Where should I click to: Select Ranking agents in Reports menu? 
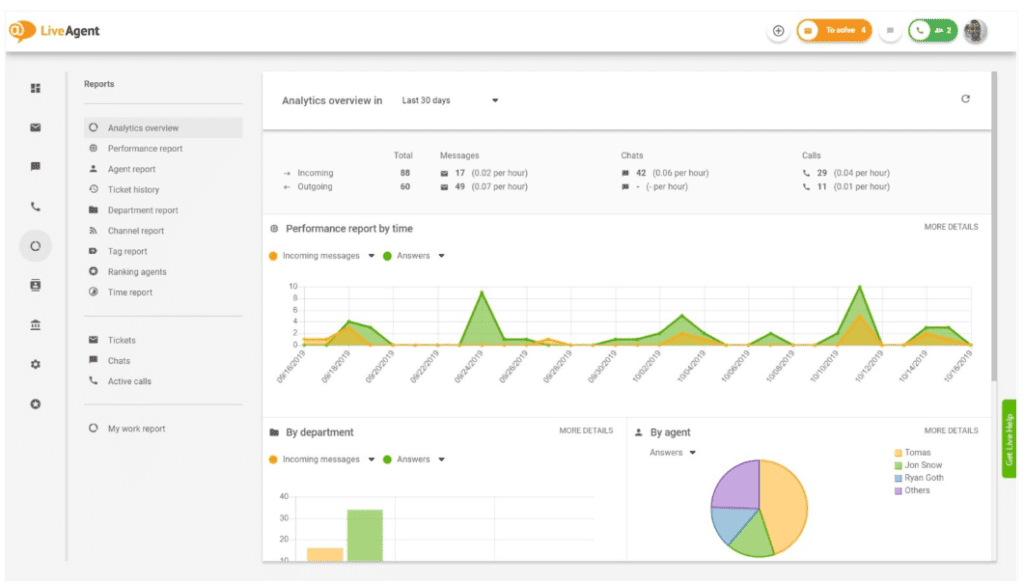137,272
